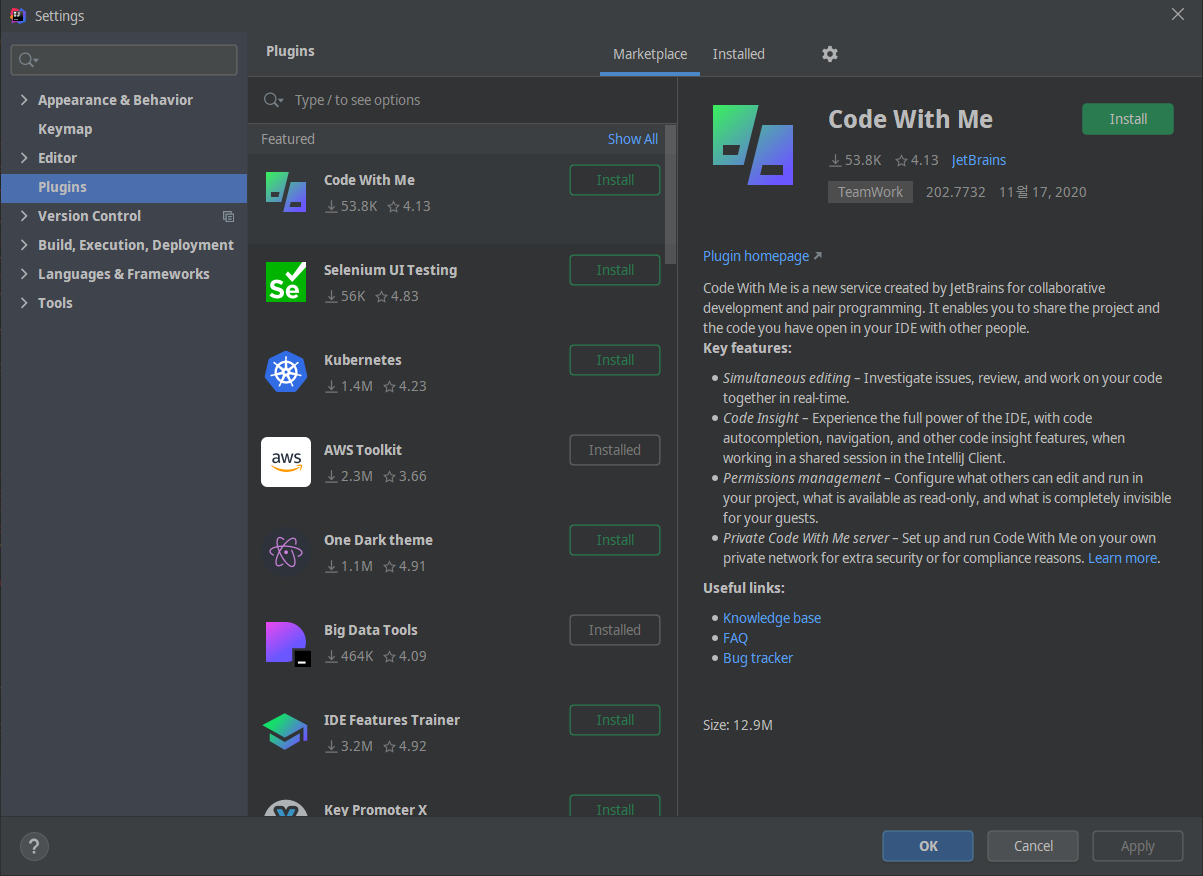Click the One Dark theme name
The height and width of the screenshot is (876, 1203).
coord(379,540)
